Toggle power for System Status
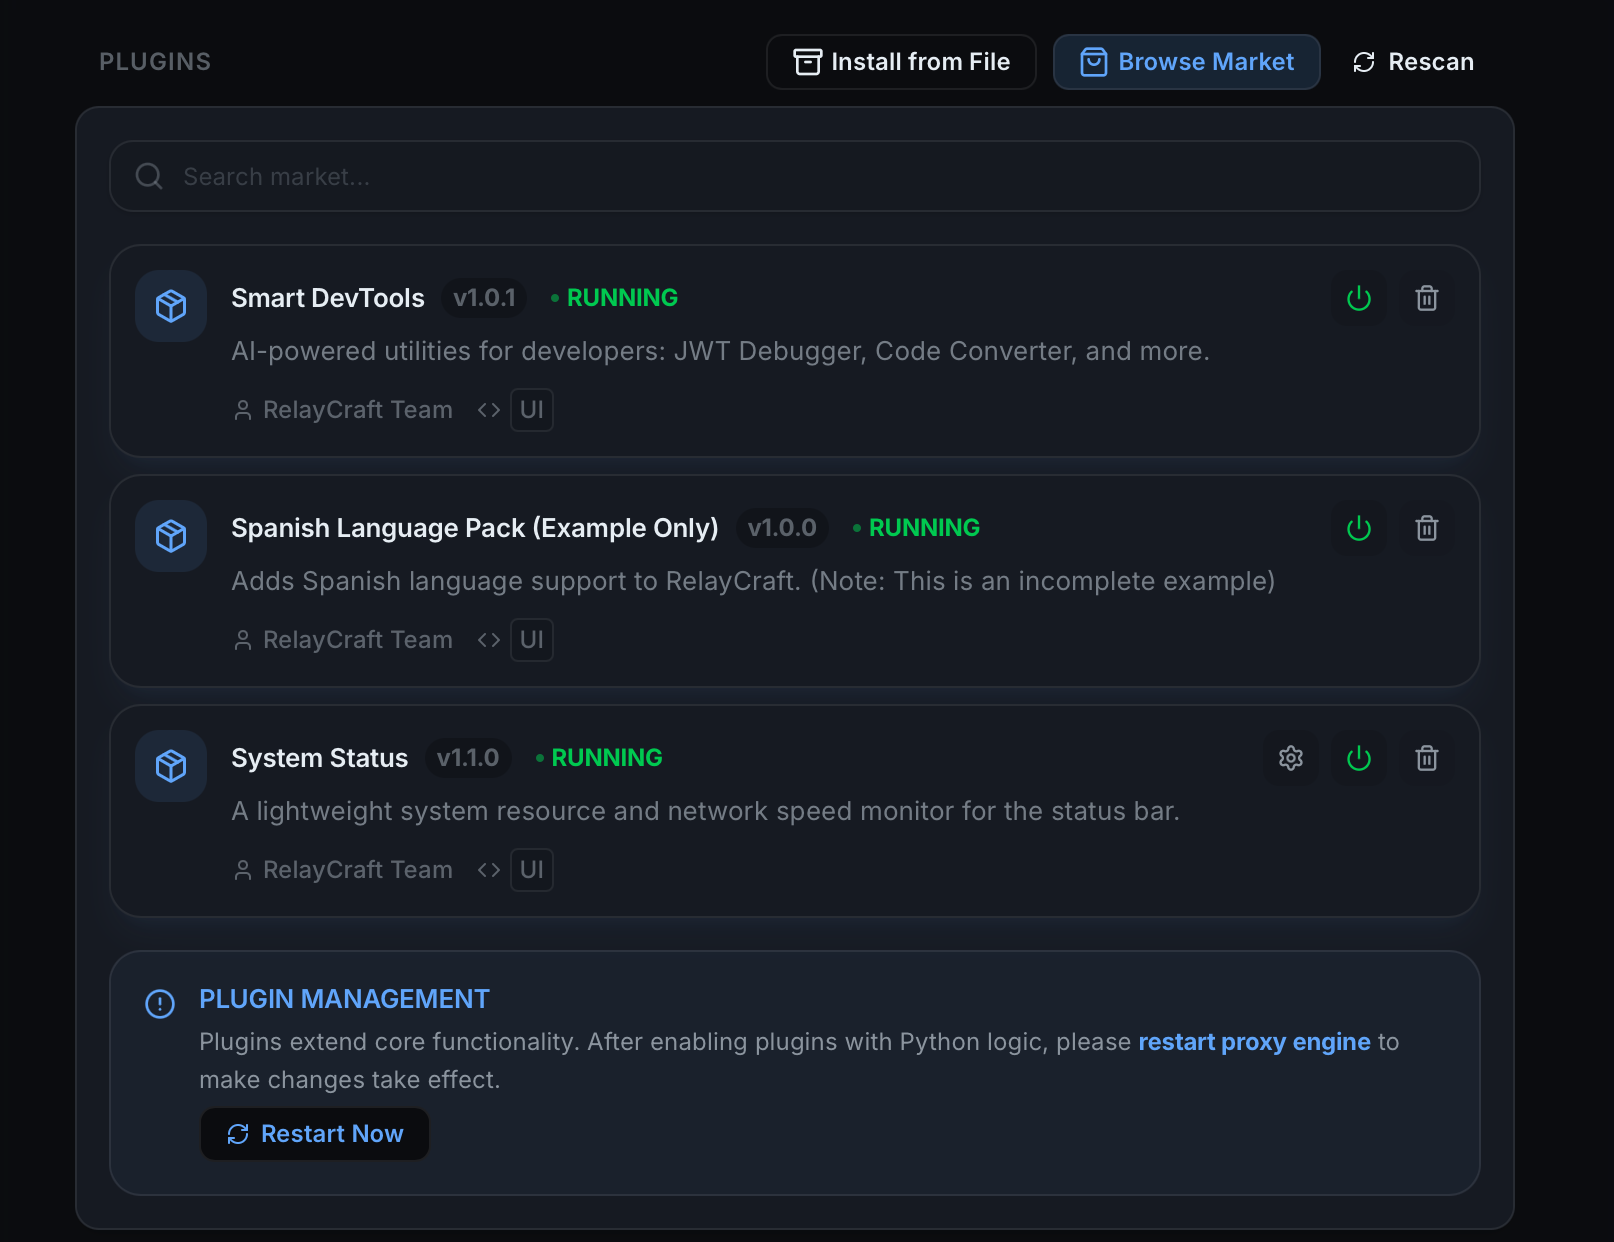The width and height of the screenshot is (1614, 1242). coord(1358,758)
